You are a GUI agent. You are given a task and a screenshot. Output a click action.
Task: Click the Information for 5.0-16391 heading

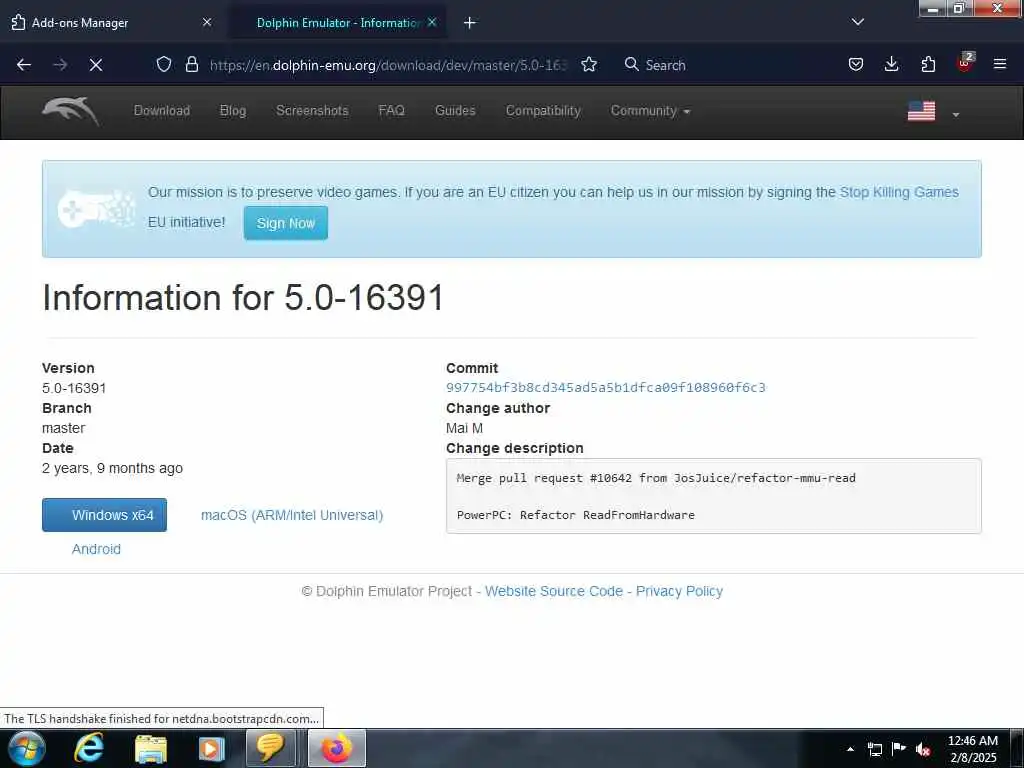pyautogui.click(x=243, y=298)
